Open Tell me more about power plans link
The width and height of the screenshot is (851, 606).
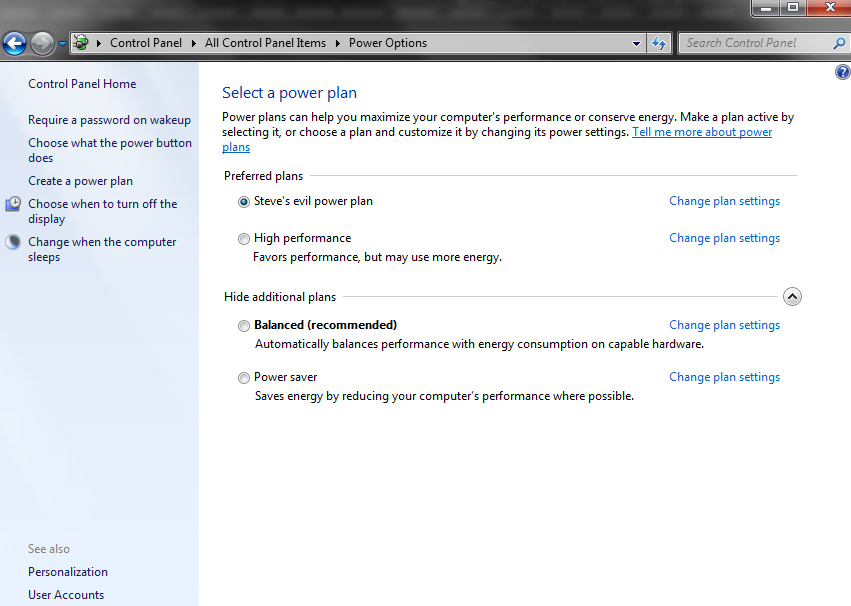click(x=701, y=132)
